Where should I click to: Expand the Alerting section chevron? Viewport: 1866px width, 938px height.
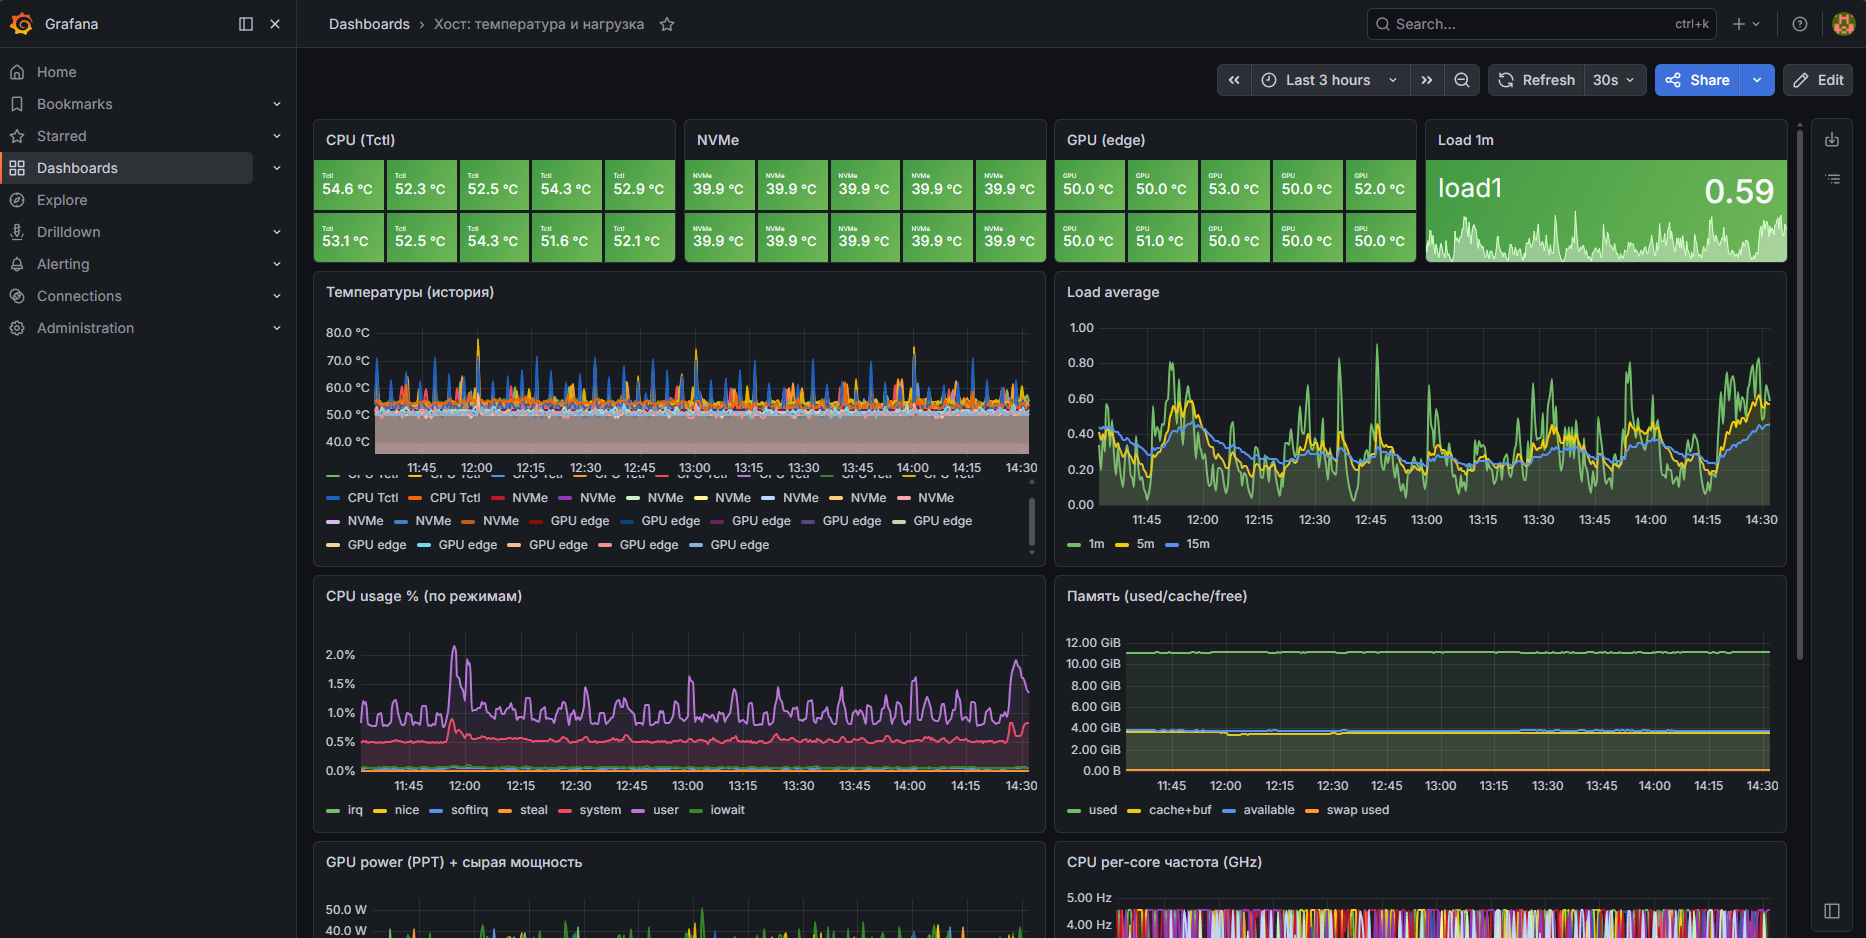pos(277,264)
